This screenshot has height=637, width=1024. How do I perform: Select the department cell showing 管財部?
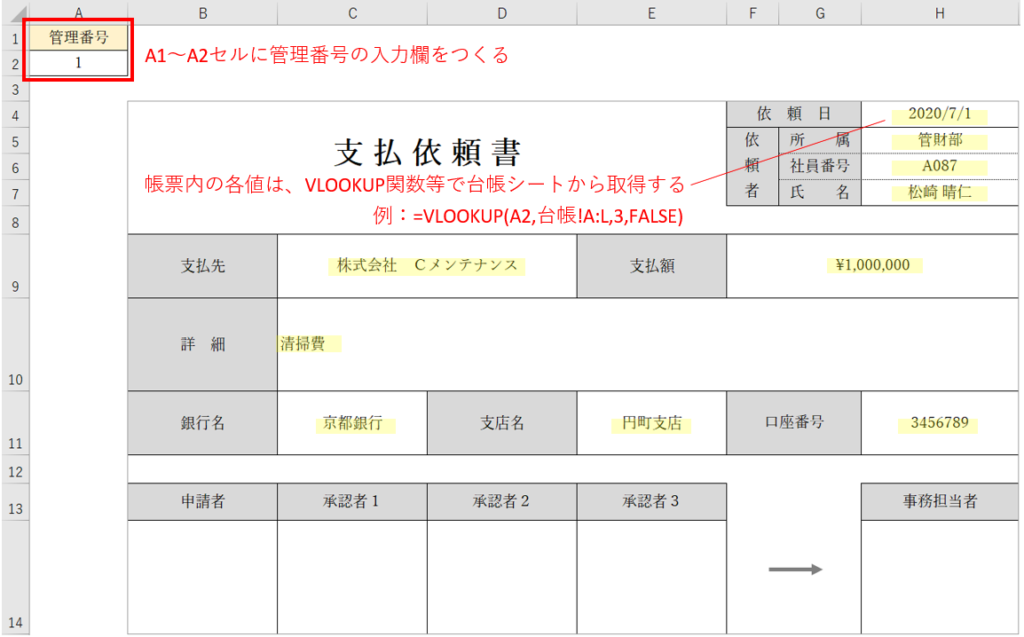[939, 141]
